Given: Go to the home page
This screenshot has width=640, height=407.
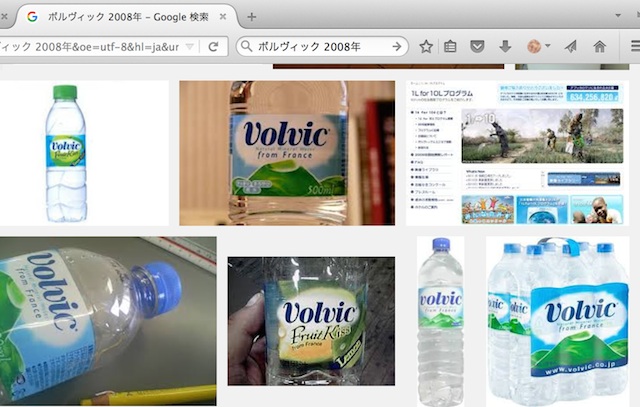Looking at the screenshot, I should click(599, 47).
